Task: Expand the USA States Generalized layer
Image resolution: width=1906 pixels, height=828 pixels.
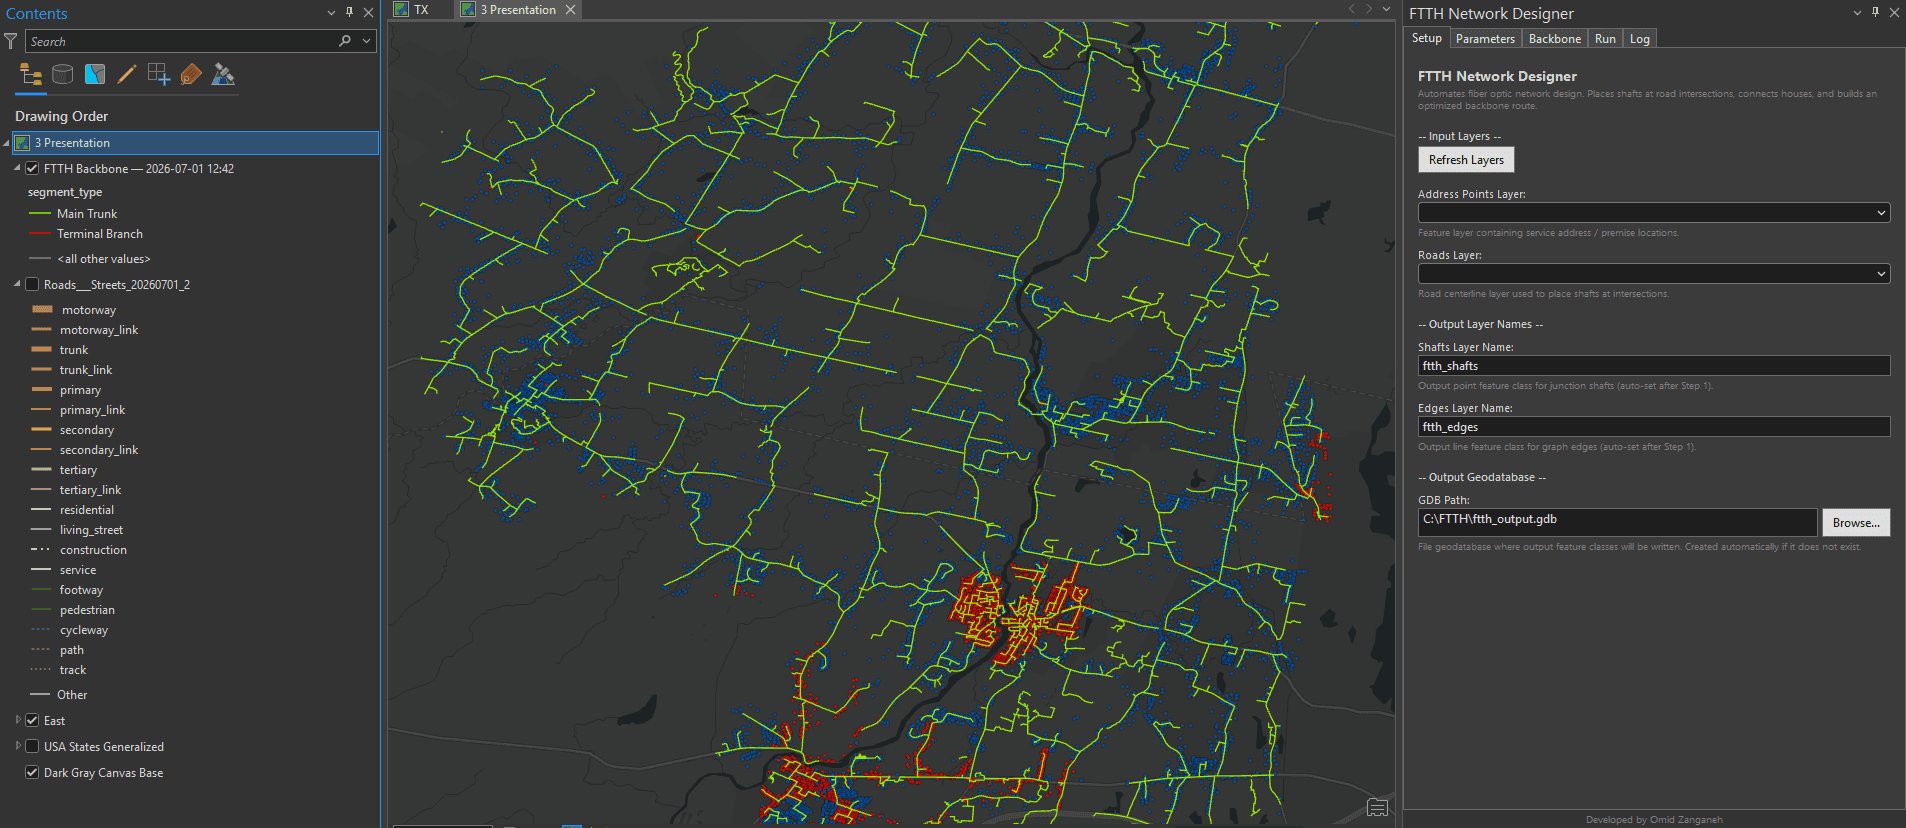Action: point(18,746)
